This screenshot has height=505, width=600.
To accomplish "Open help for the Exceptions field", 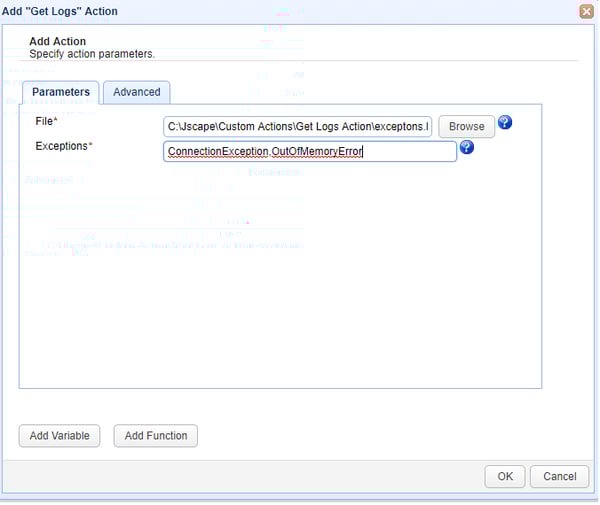I will (467, 148).
